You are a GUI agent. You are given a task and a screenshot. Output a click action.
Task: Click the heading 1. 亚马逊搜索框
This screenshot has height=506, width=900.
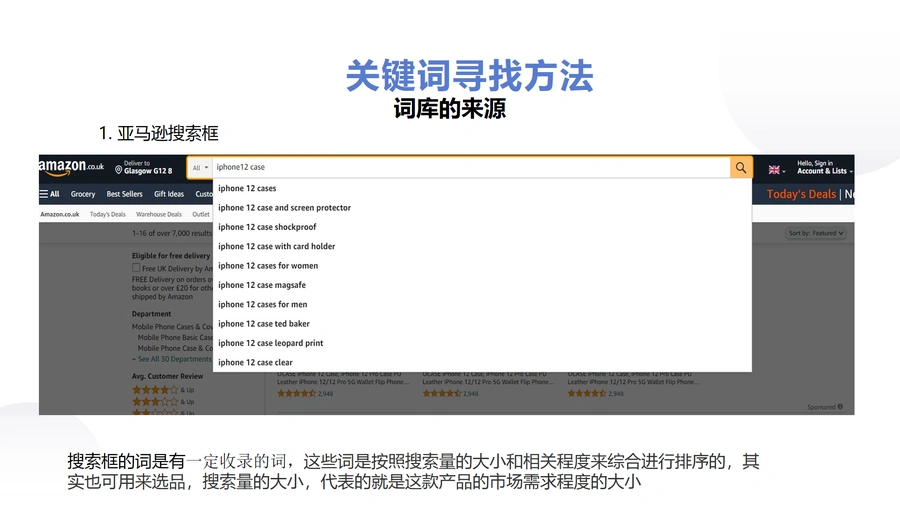(x=158, y=134)
